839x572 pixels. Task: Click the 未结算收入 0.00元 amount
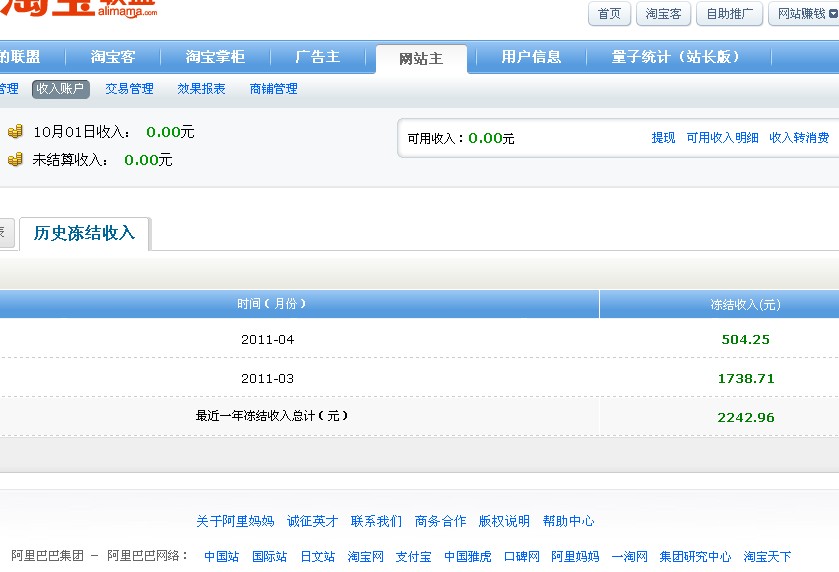[148, 159]
